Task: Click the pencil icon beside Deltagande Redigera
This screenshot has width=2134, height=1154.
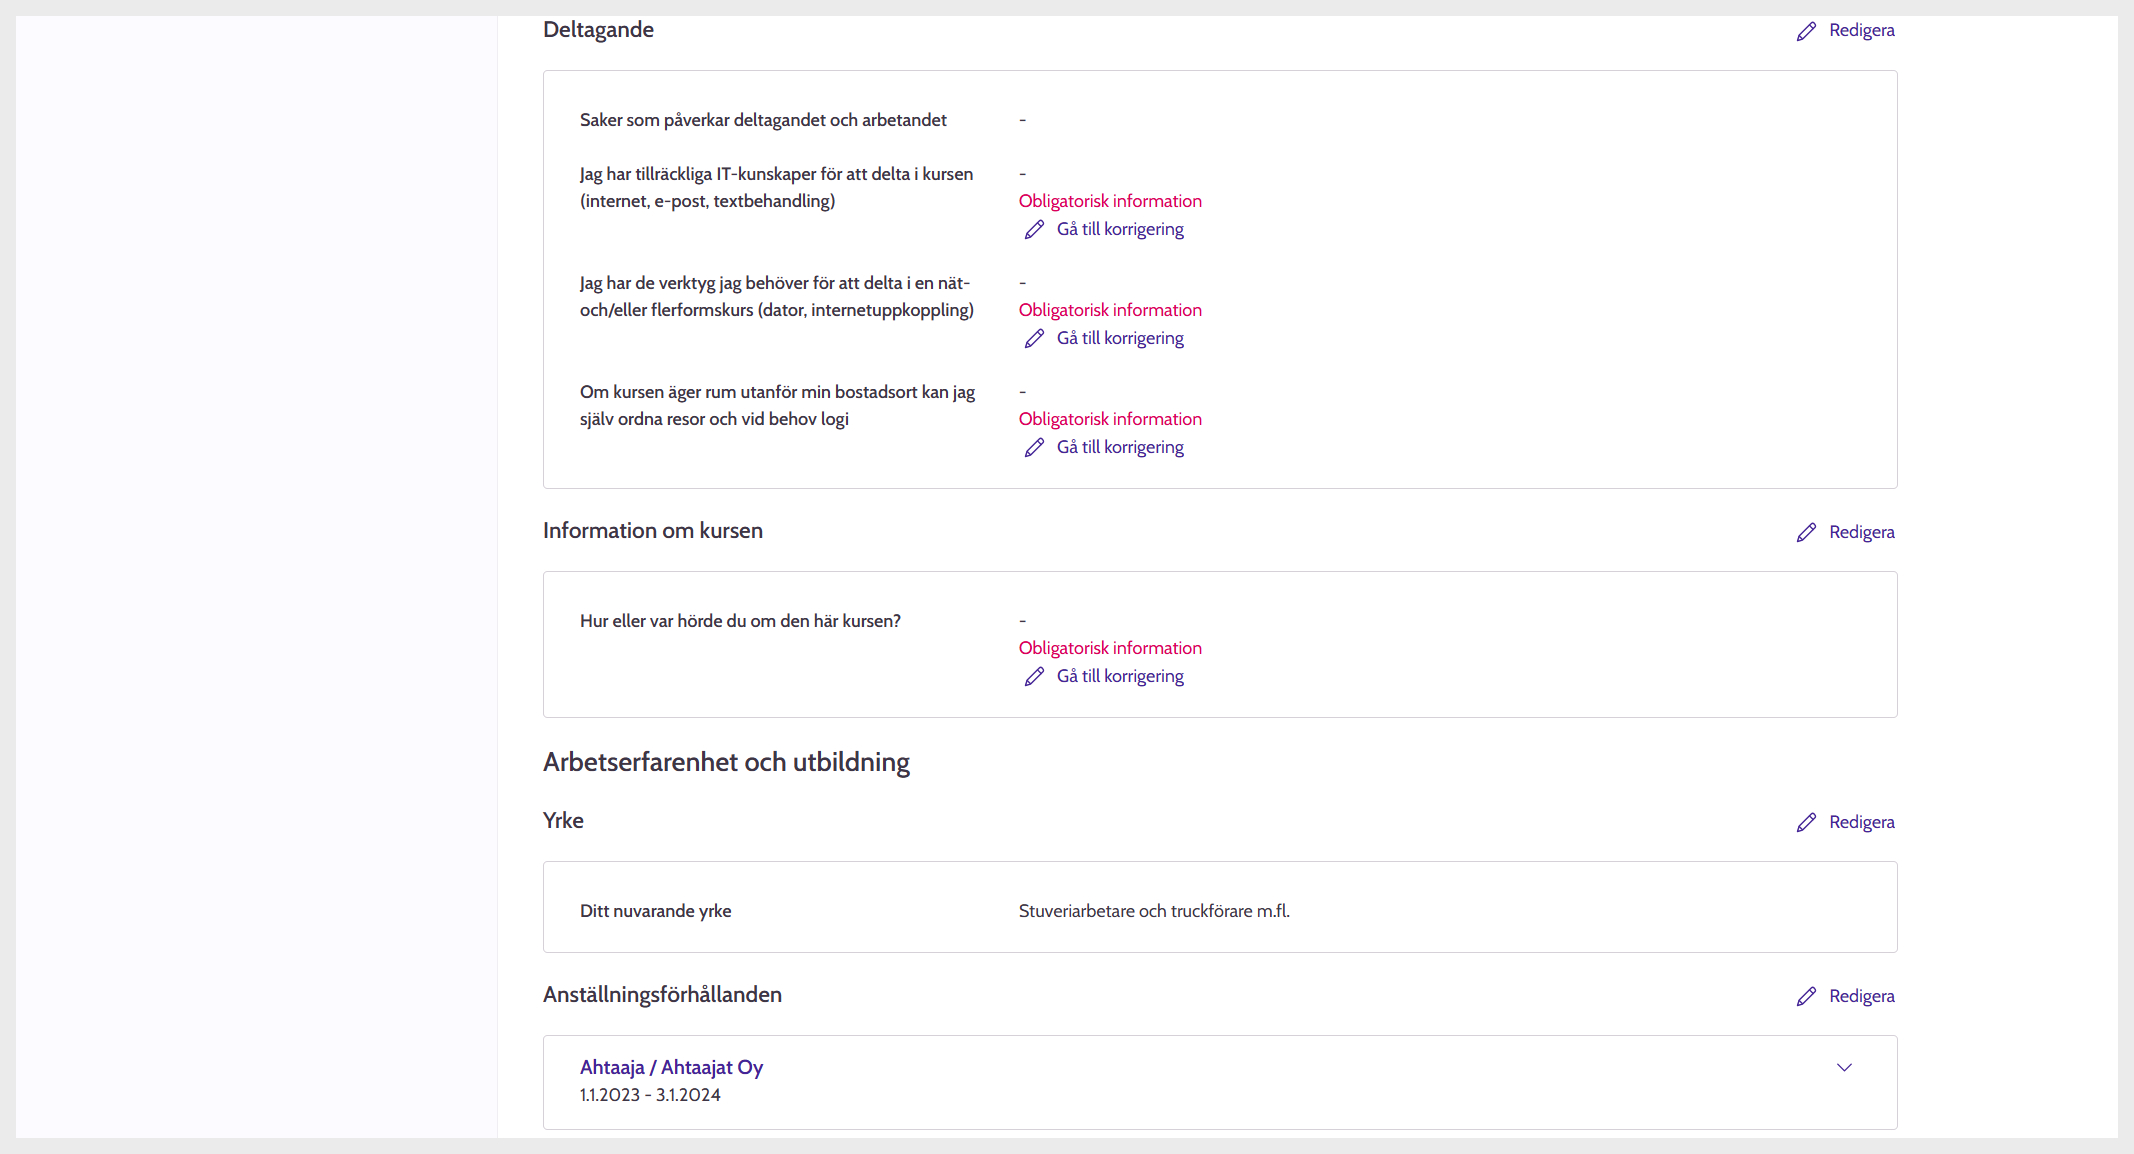Action: click(1806, 31)
